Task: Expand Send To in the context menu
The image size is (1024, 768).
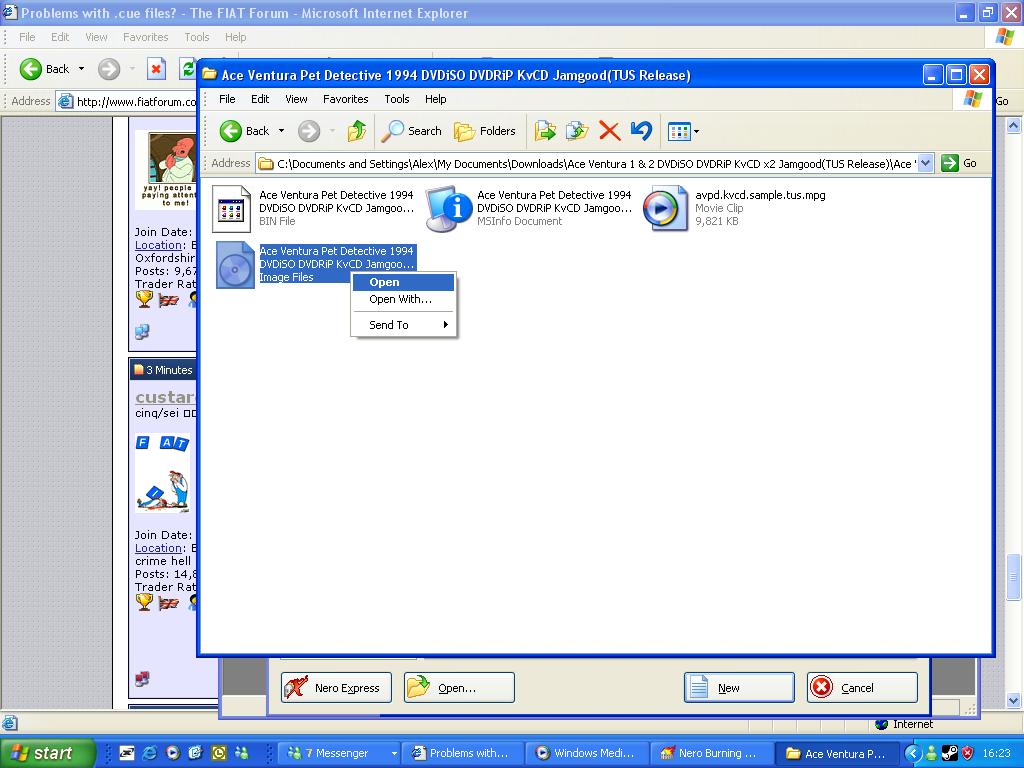Action: tap(403, 325)
